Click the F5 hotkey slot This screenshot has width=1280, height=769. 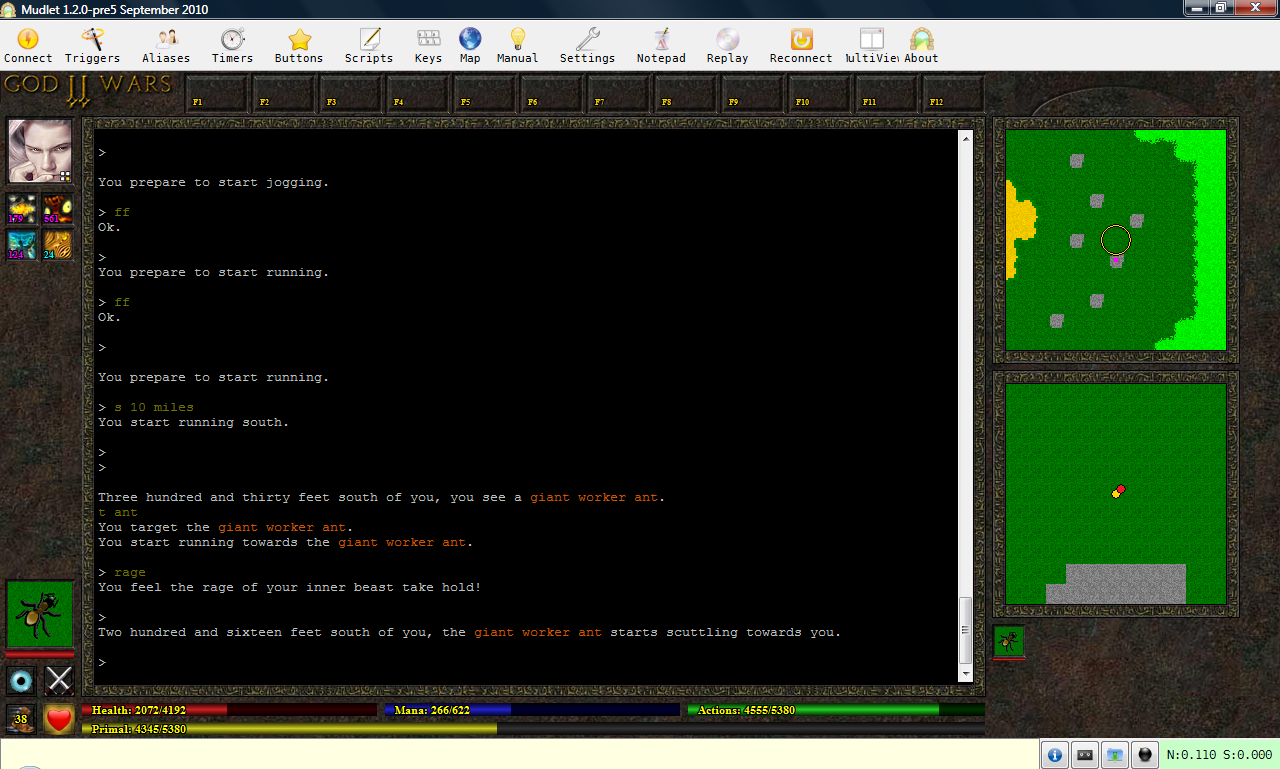click(484, 93)
